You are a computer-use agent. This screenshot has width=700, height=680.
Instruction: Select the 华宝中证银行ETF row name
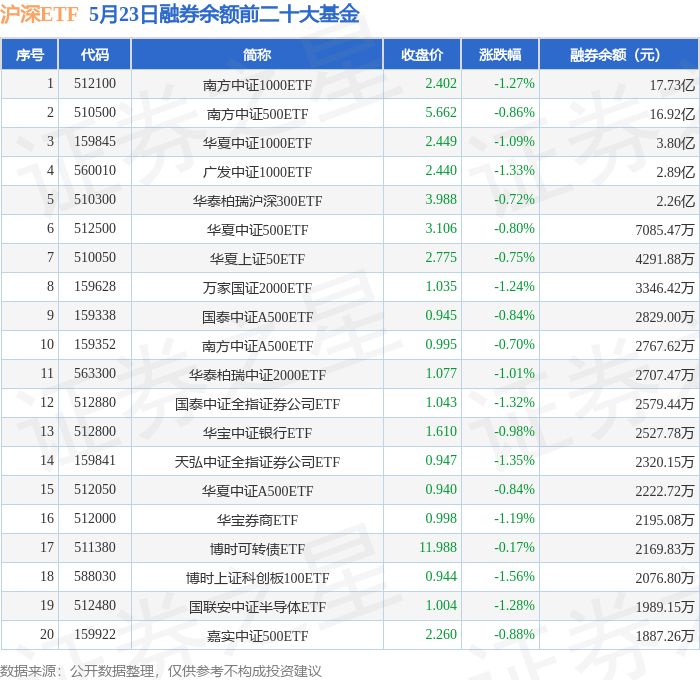pos(257,433)
